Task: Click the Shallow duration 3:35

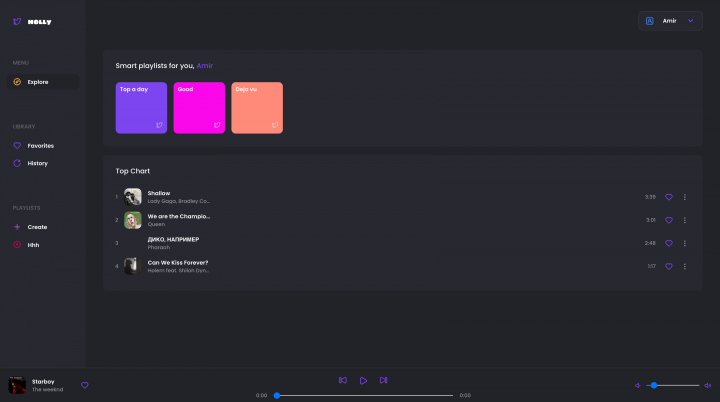Action: tap(650, 197)
